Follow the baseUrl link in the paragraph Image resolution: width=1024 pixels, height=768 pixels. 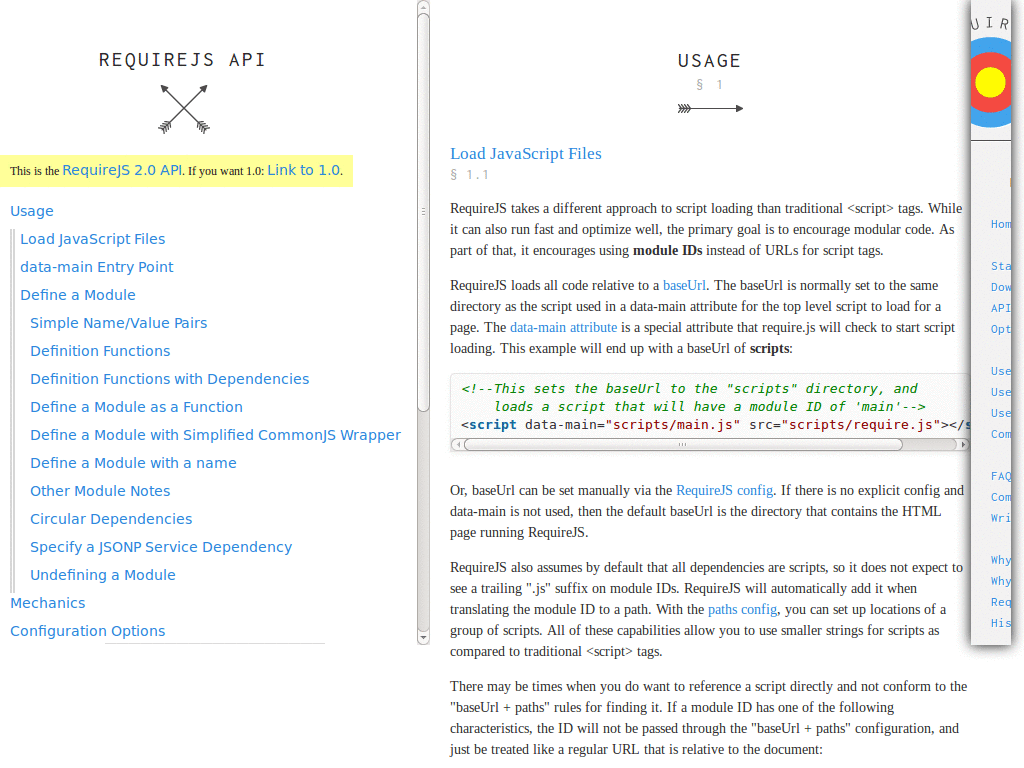click(x=684, y=286)
